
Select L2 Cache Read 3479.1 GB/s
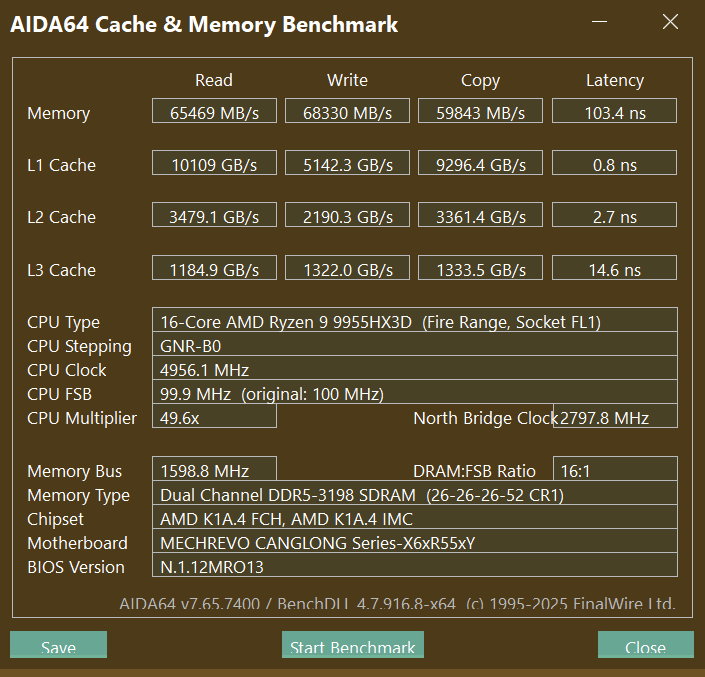214,215
